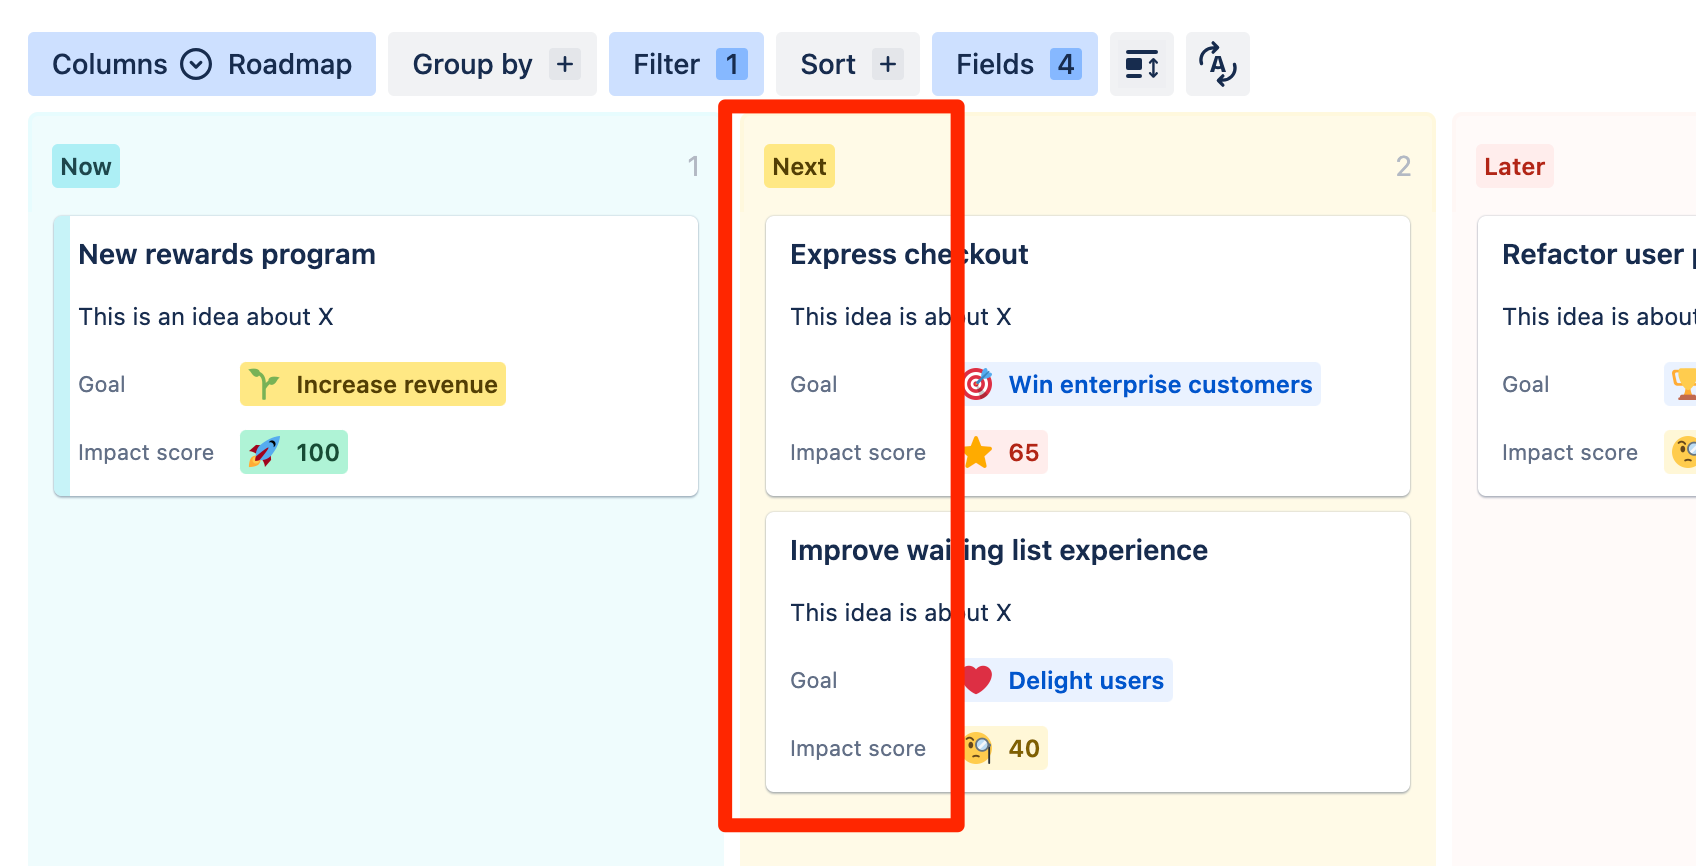Click the Next column label
Image resolution: width=1696 pixels, height=866 pixels.
click(800, 166)
